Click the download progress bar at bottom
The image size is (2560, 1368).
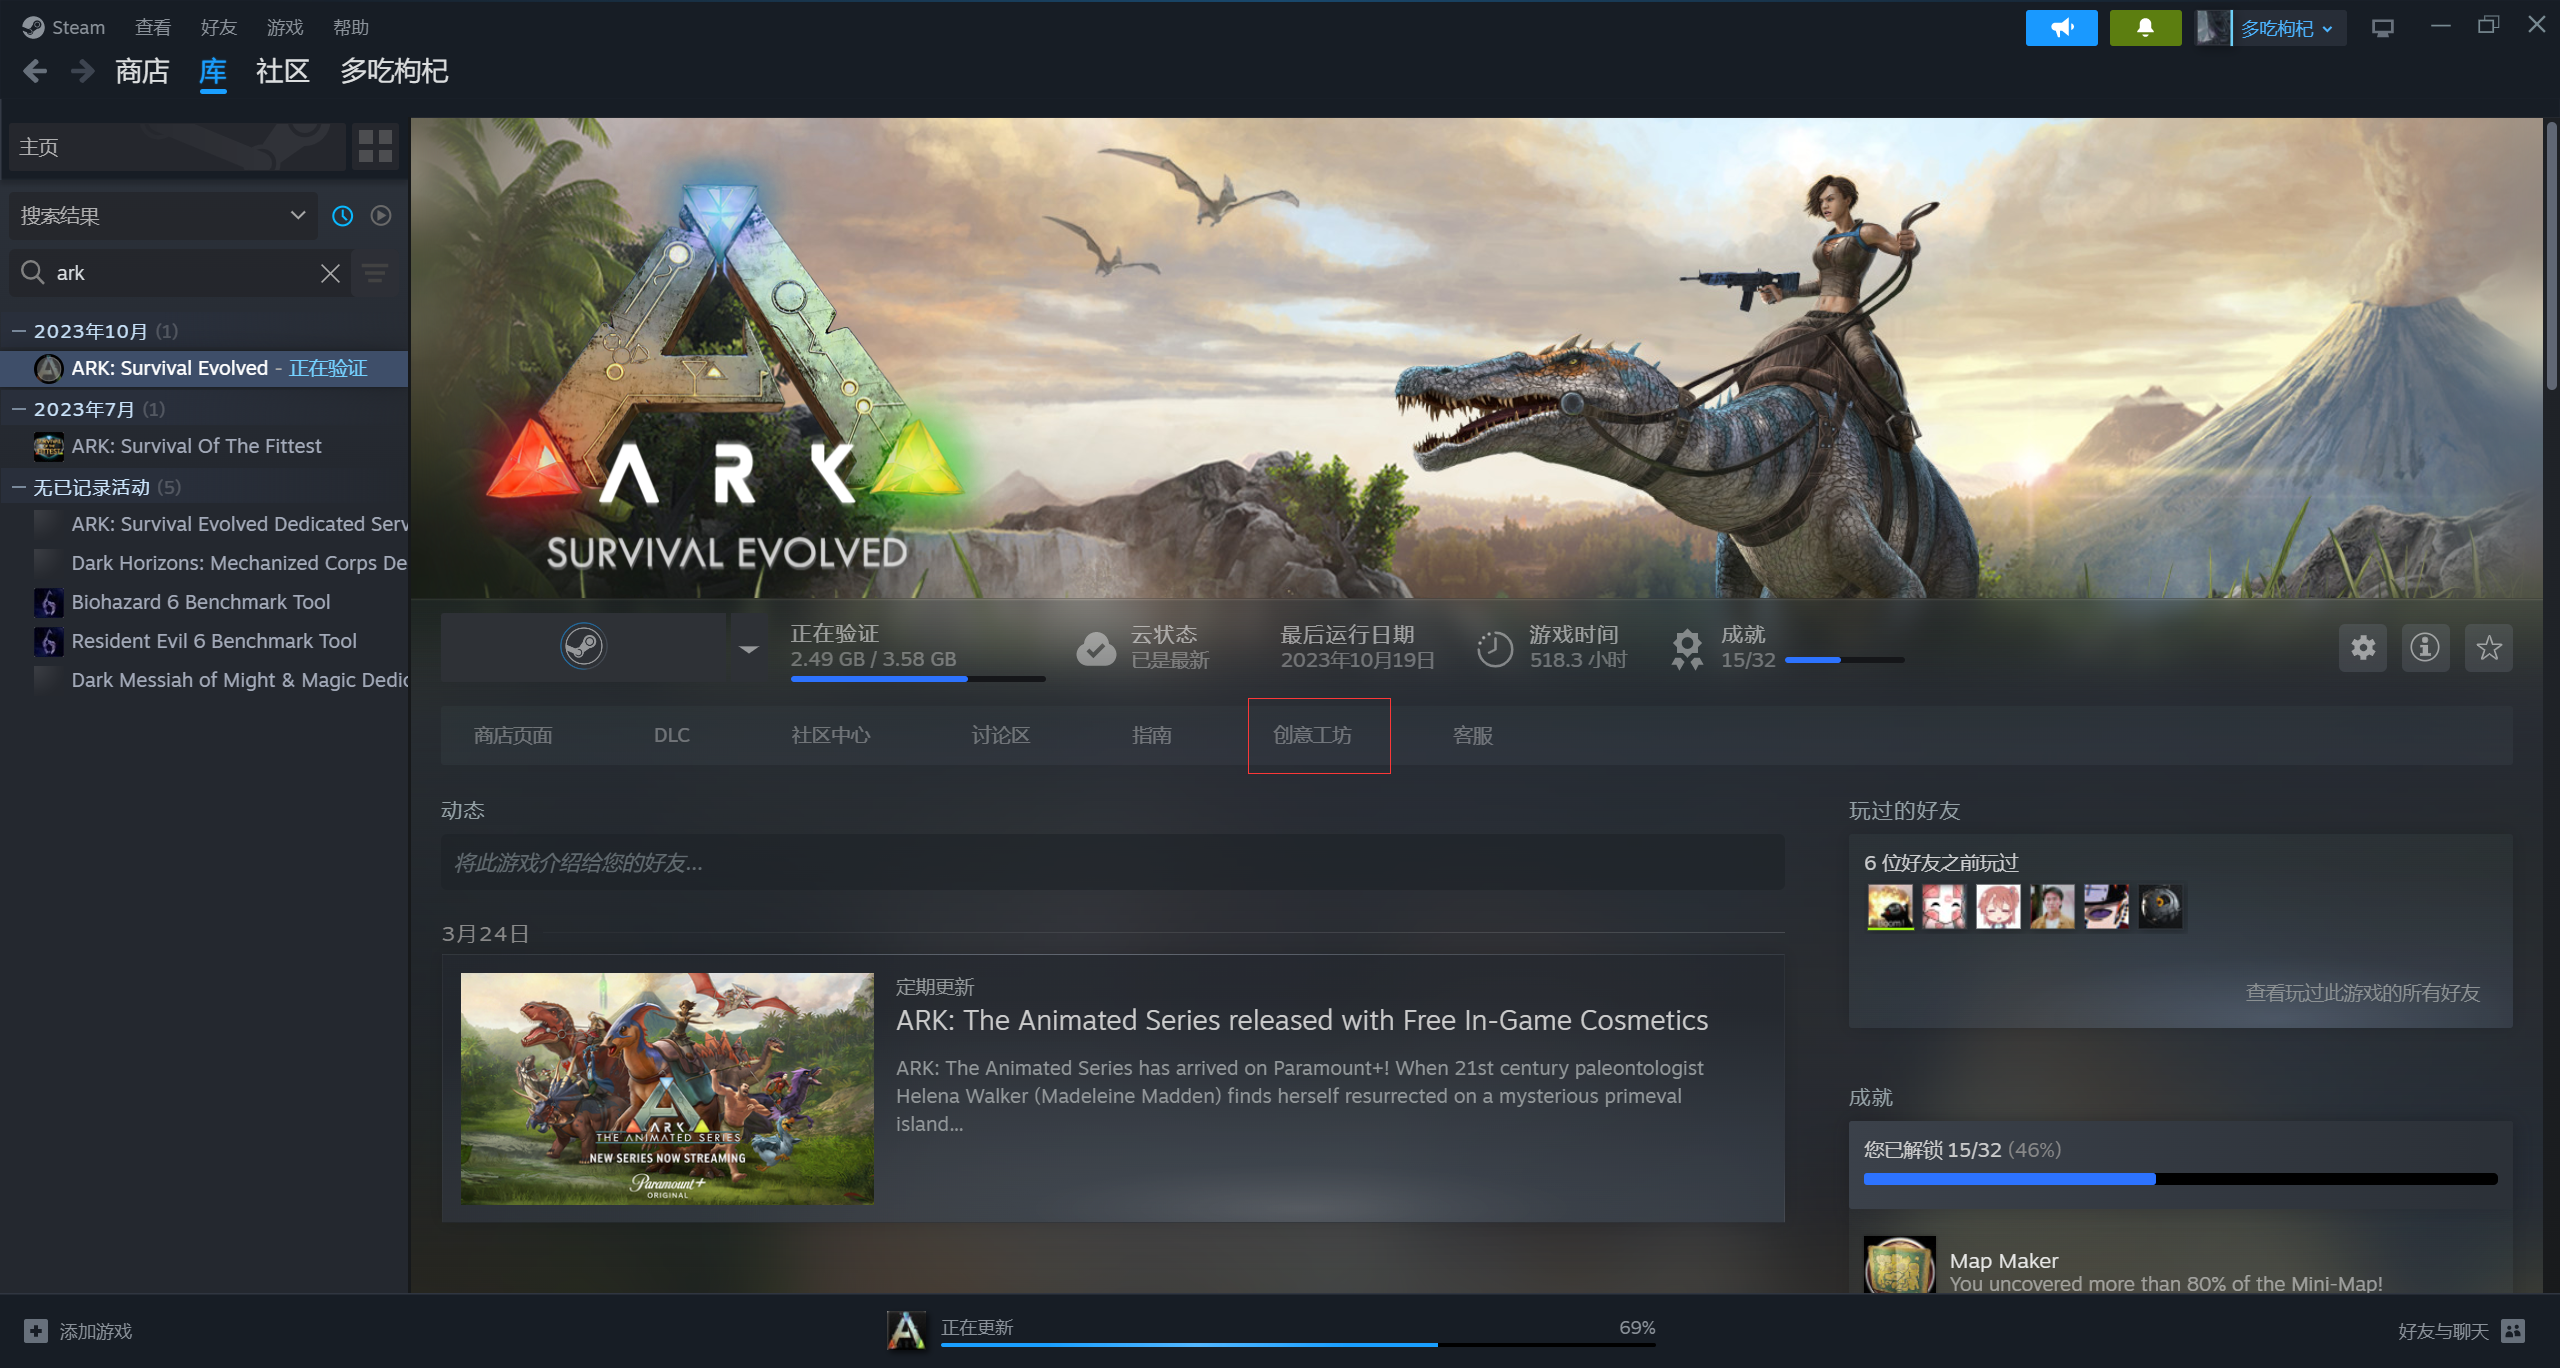[1296, 1343]
